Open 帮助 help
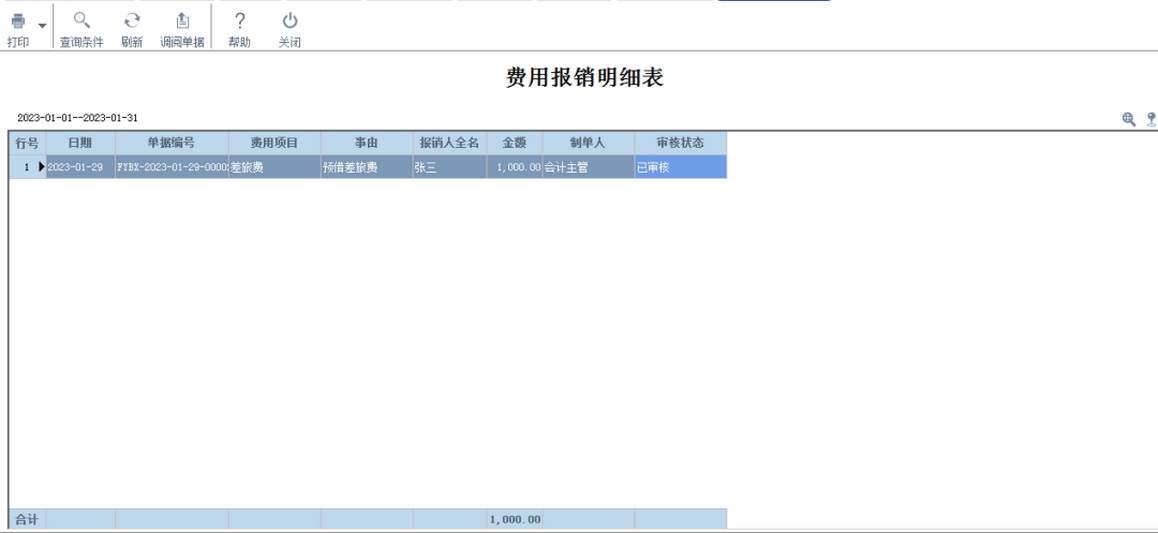 tap(239, 29)
